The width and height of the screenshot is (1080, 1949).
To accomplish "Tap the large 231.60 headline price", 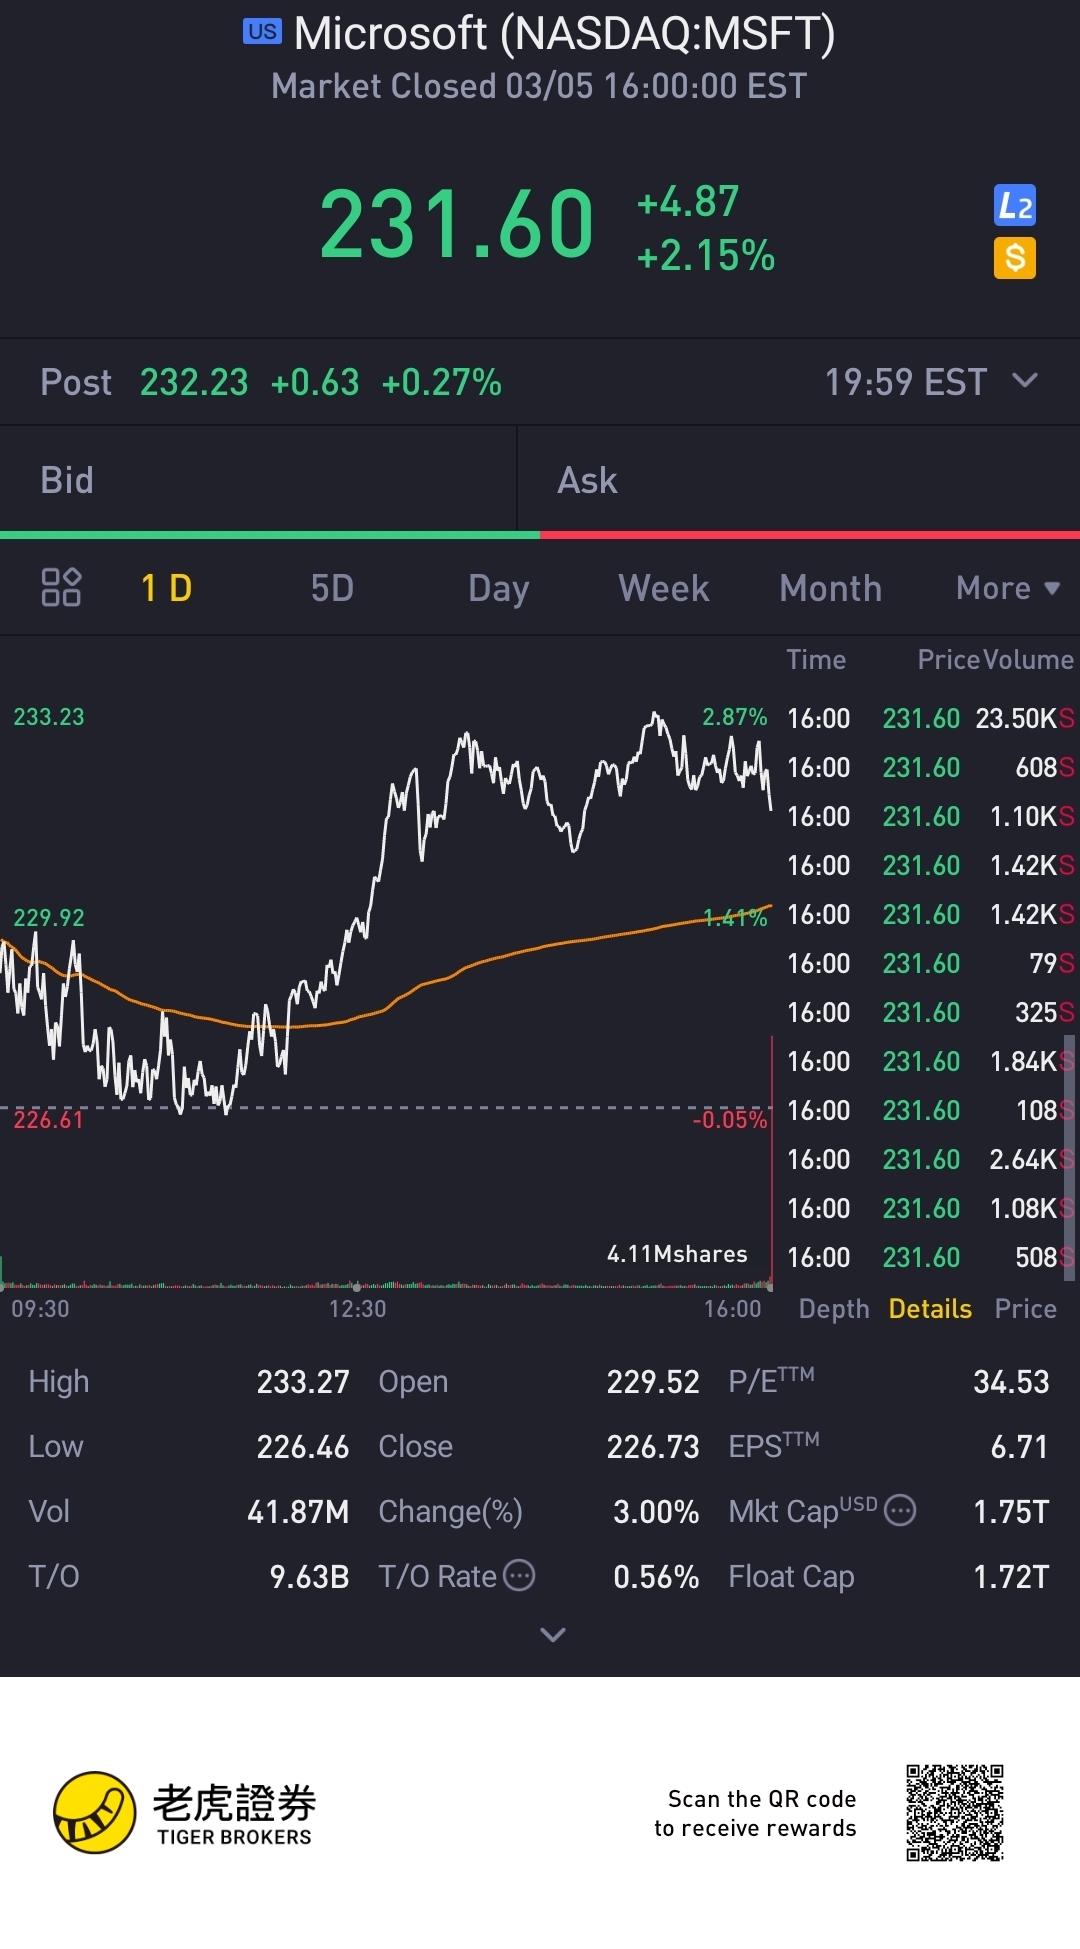I will click(x=457, y=224).
